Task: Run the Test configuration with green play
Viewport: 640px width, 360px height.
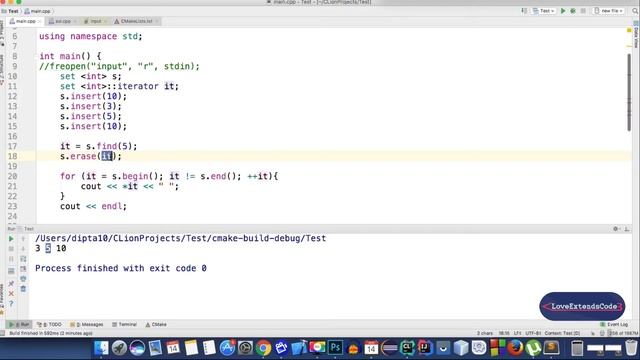Action: pos(563,11)
